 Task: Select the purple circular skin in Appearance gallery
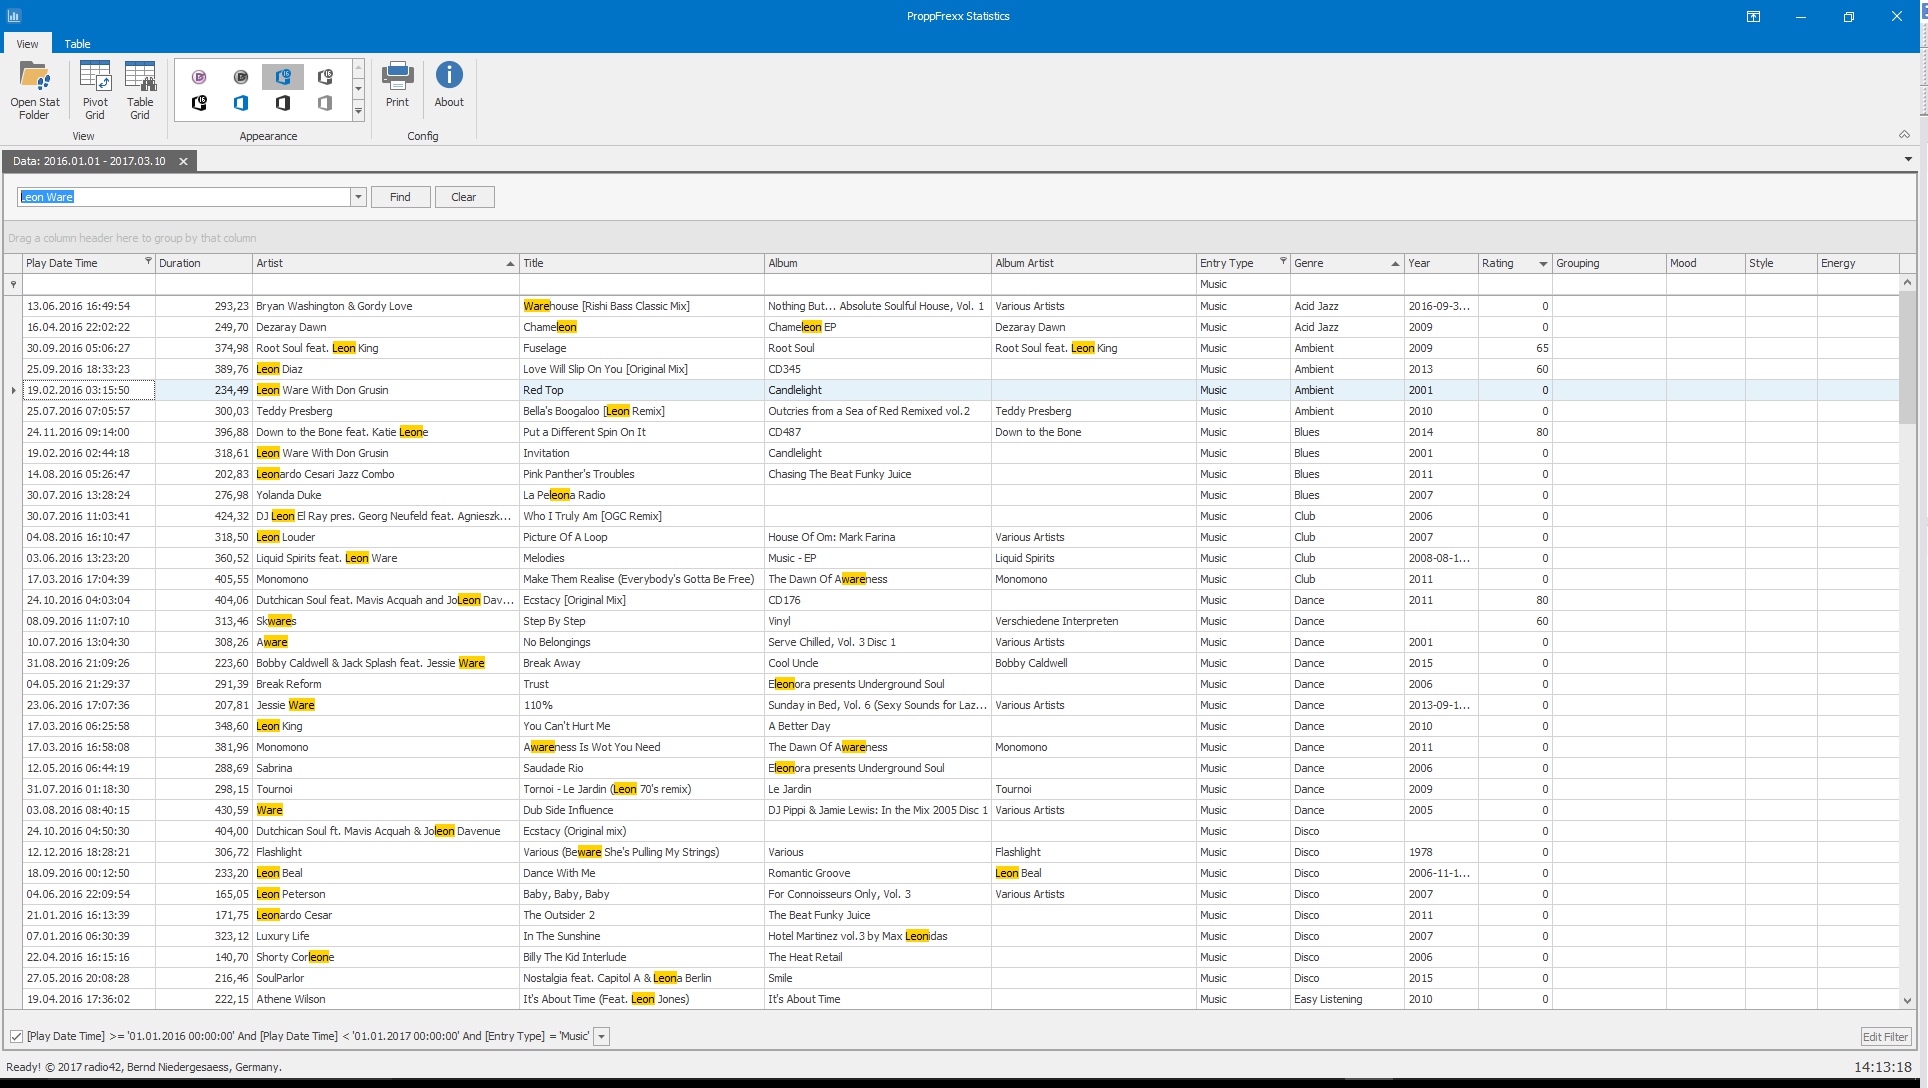pyautogui.click(x=199, y=77)
